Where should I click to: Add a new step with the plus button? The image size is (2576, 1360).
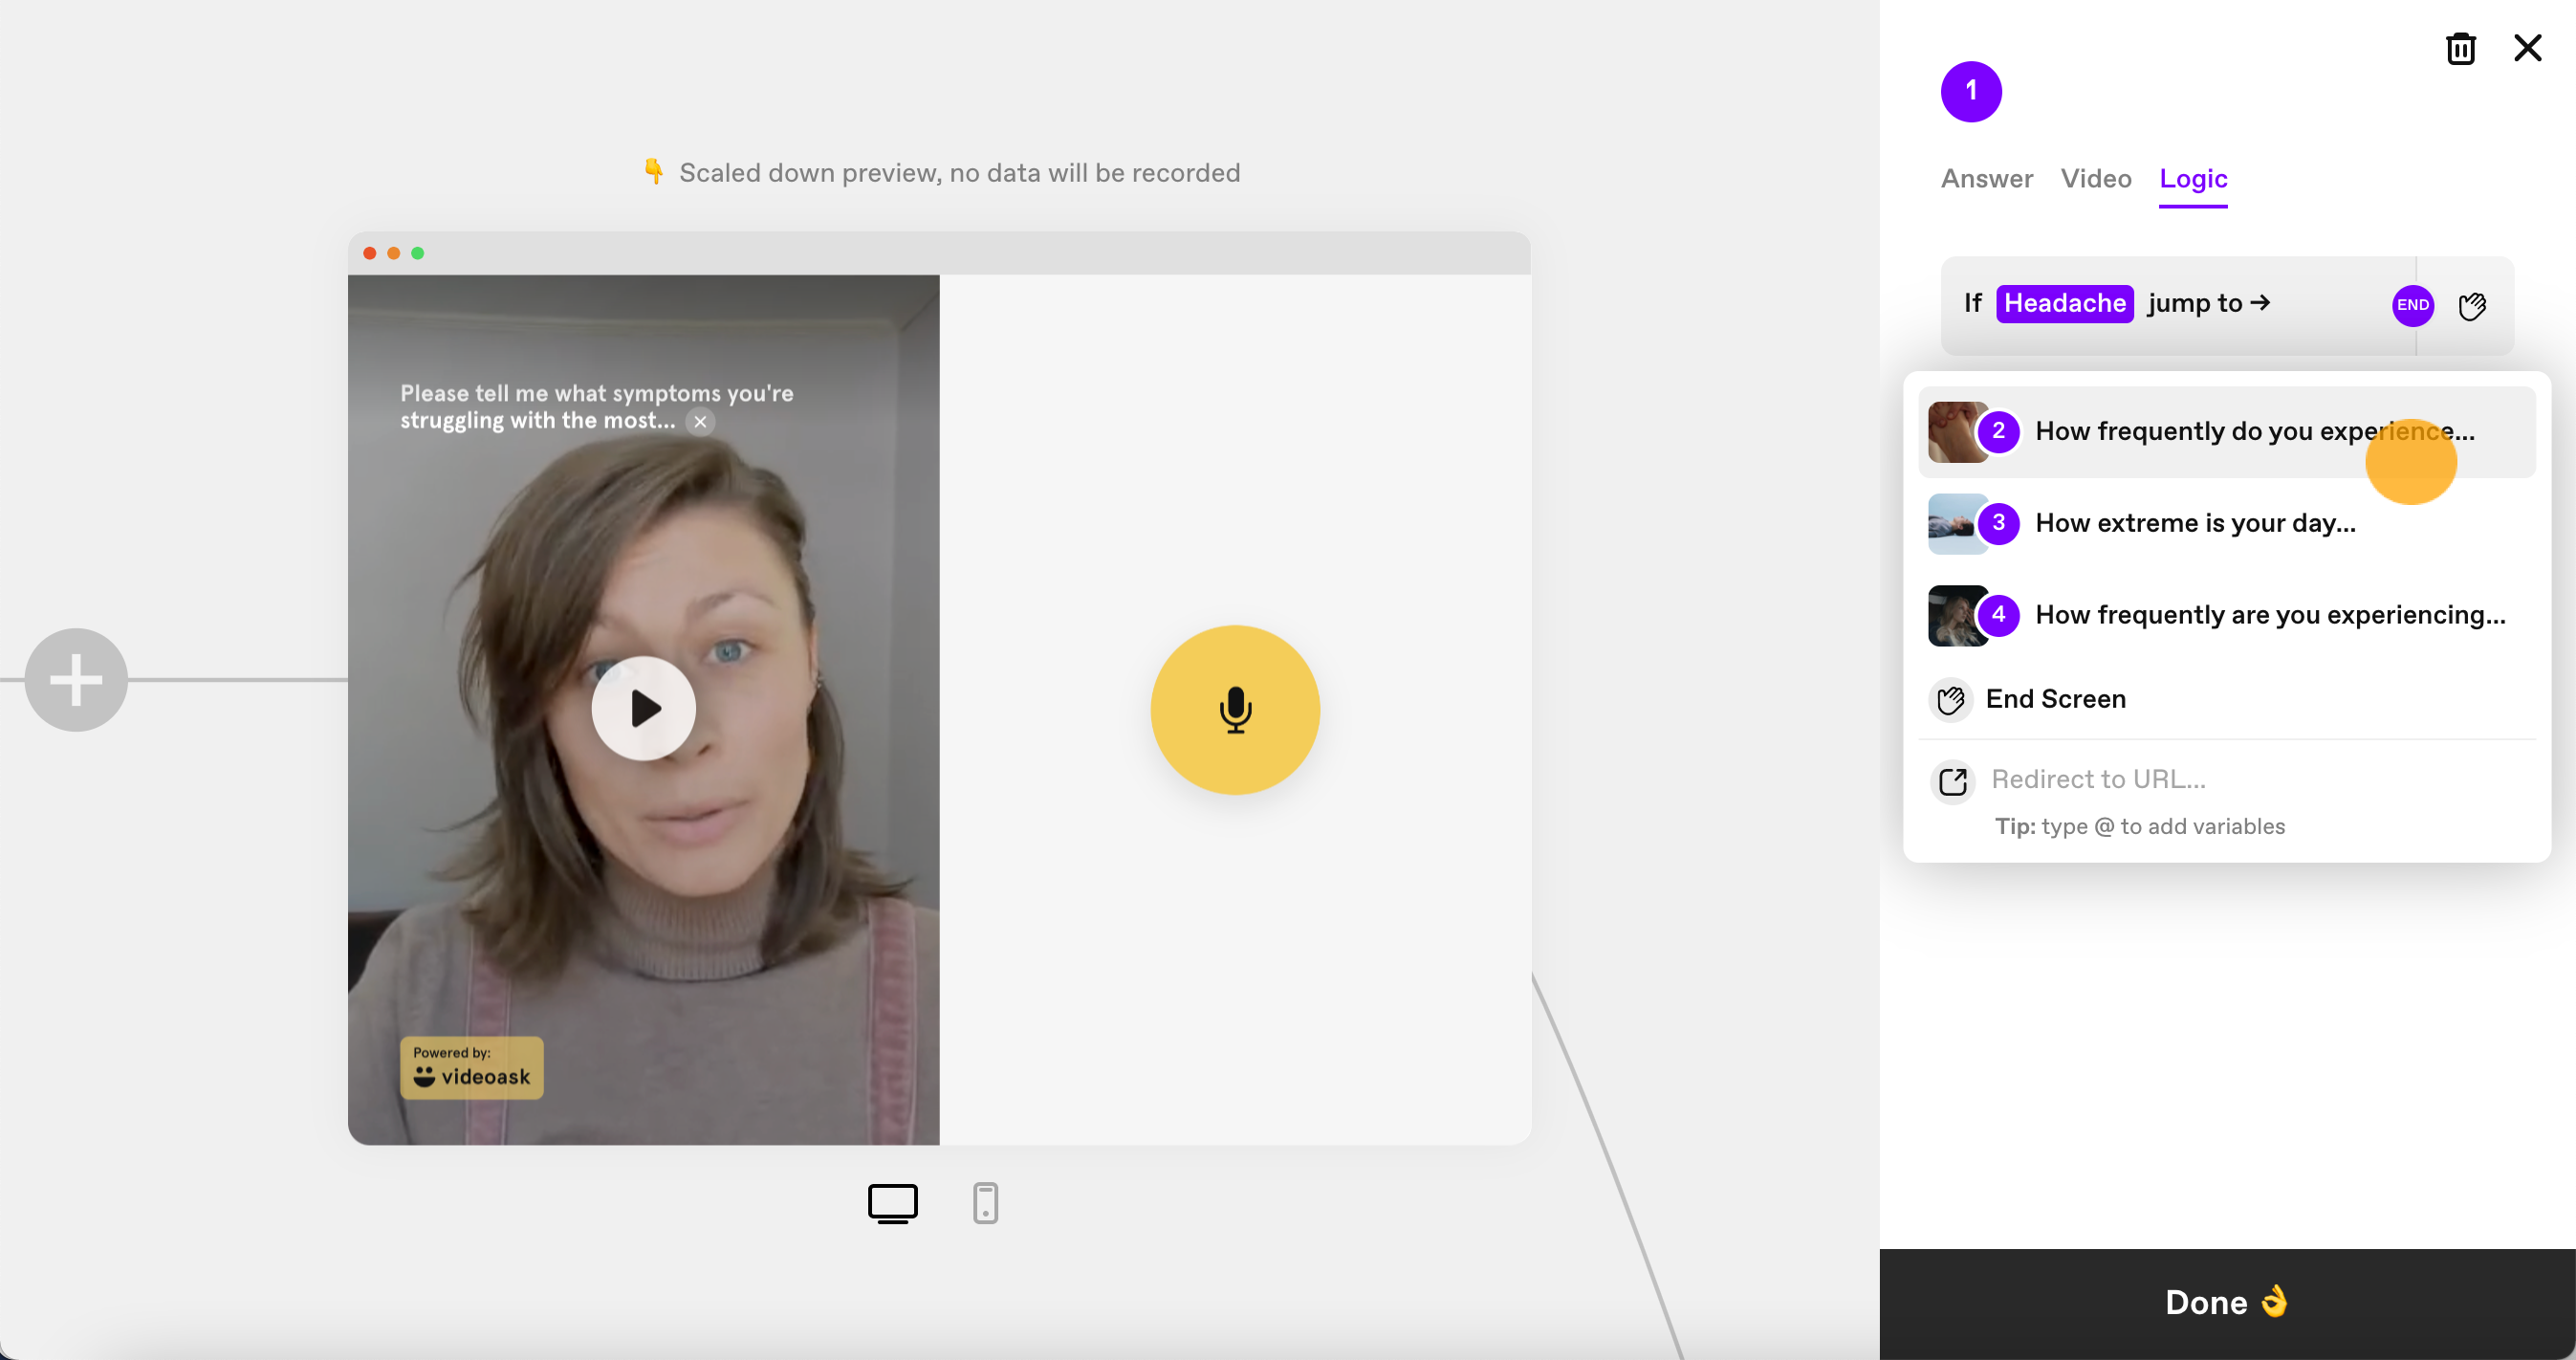click(76, 680)
